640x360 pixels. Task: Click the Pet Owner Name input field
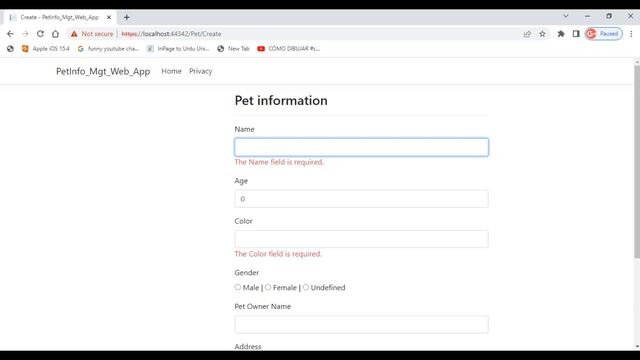pyautogui.click(x=361, y=324)
